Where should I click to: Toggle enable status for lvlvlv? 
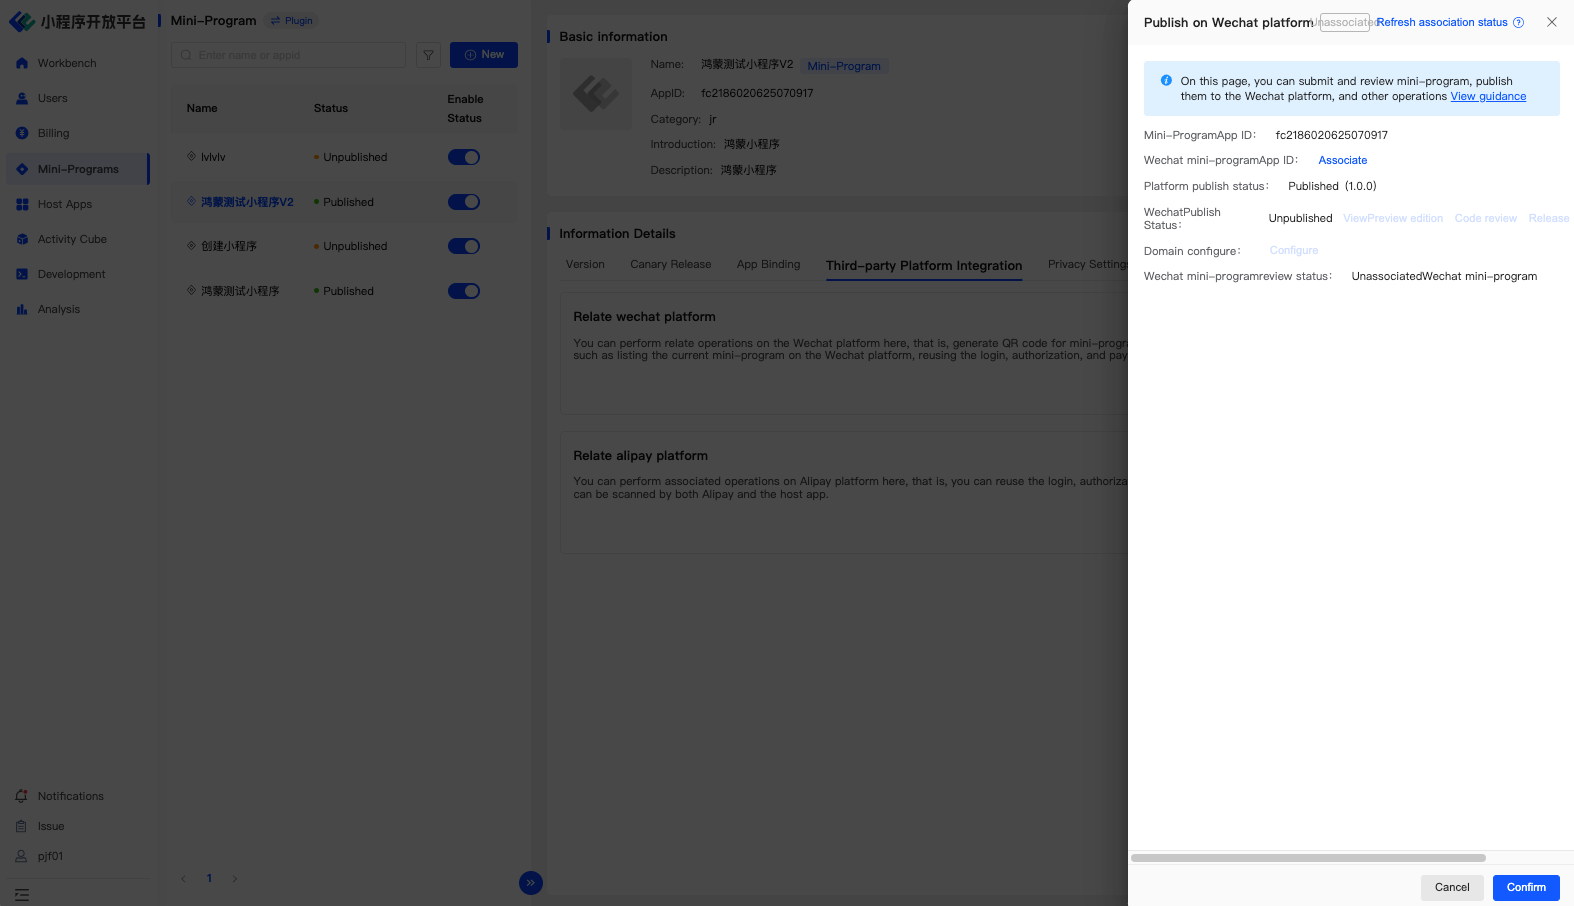[464, 157]
